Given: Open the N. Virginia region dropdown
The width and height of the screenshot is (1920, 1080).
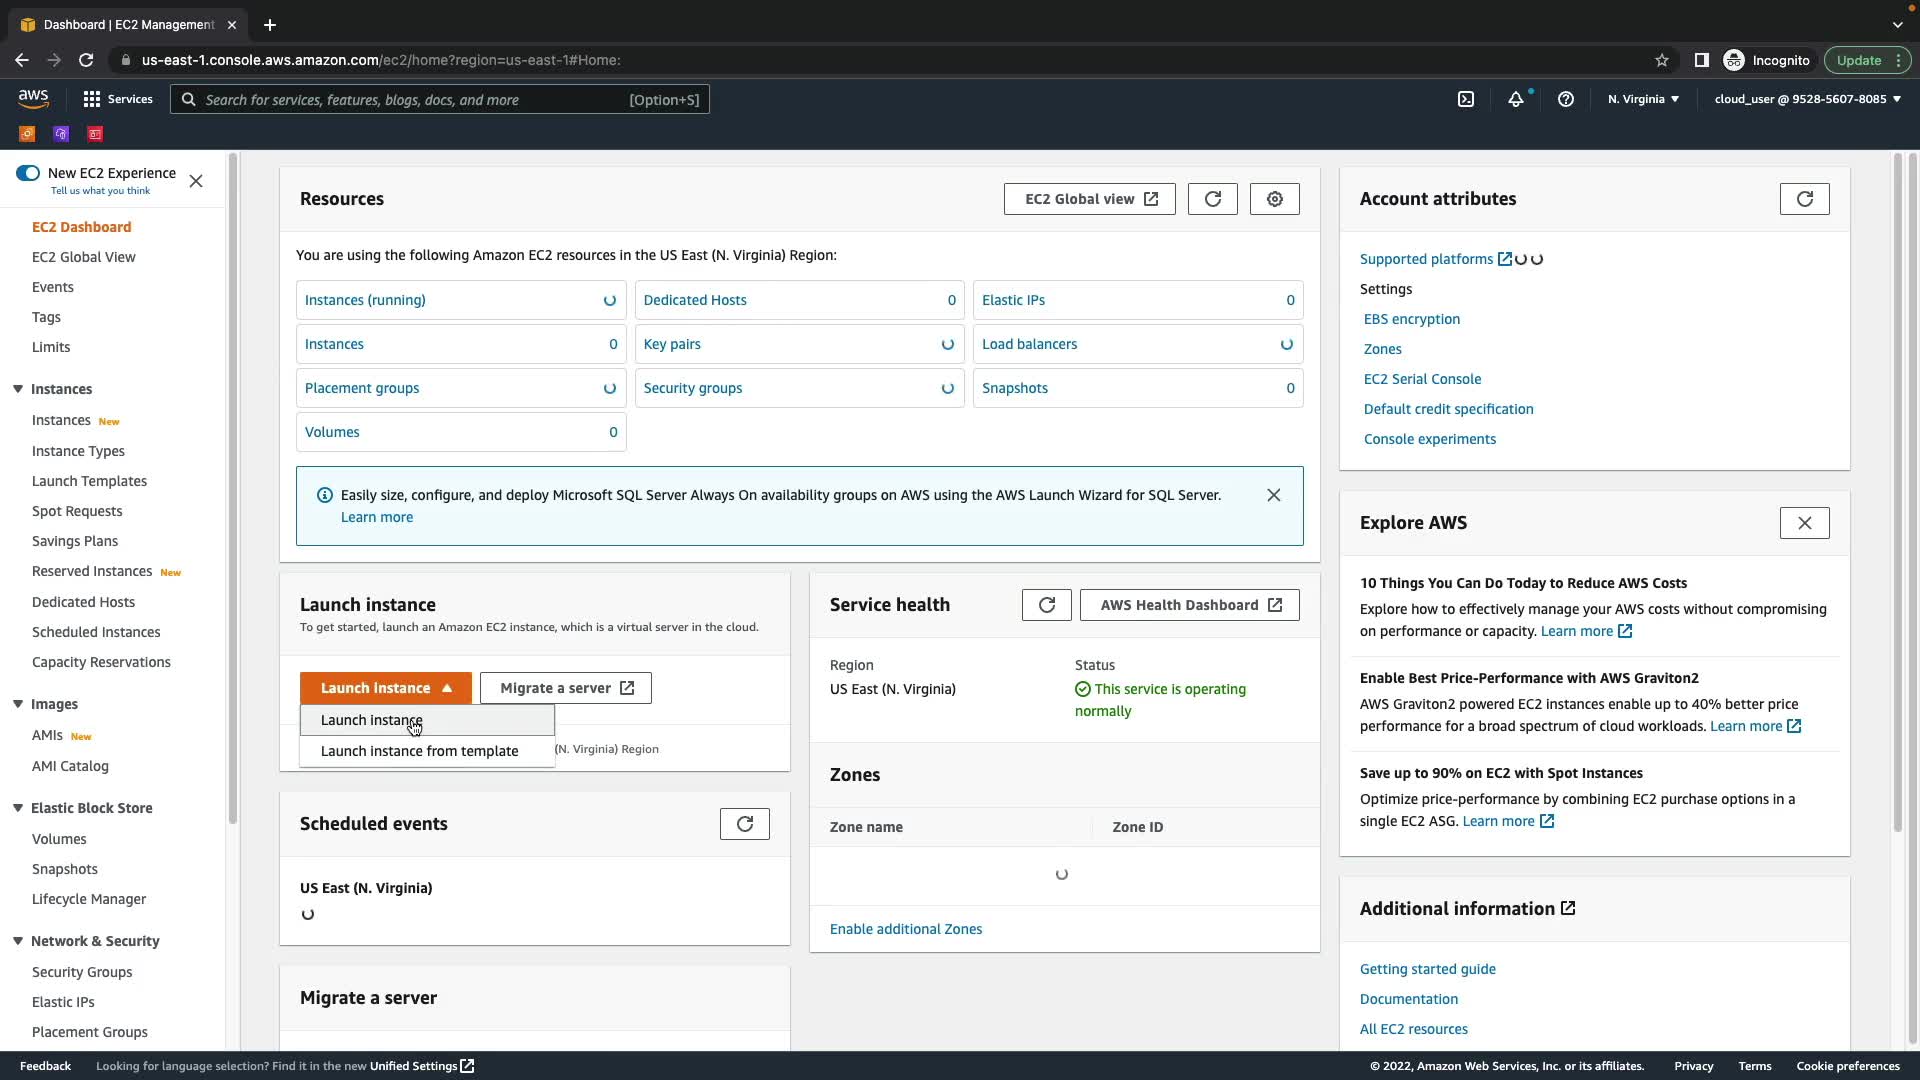Looking at the screenshot, I should click(1643, 99).
